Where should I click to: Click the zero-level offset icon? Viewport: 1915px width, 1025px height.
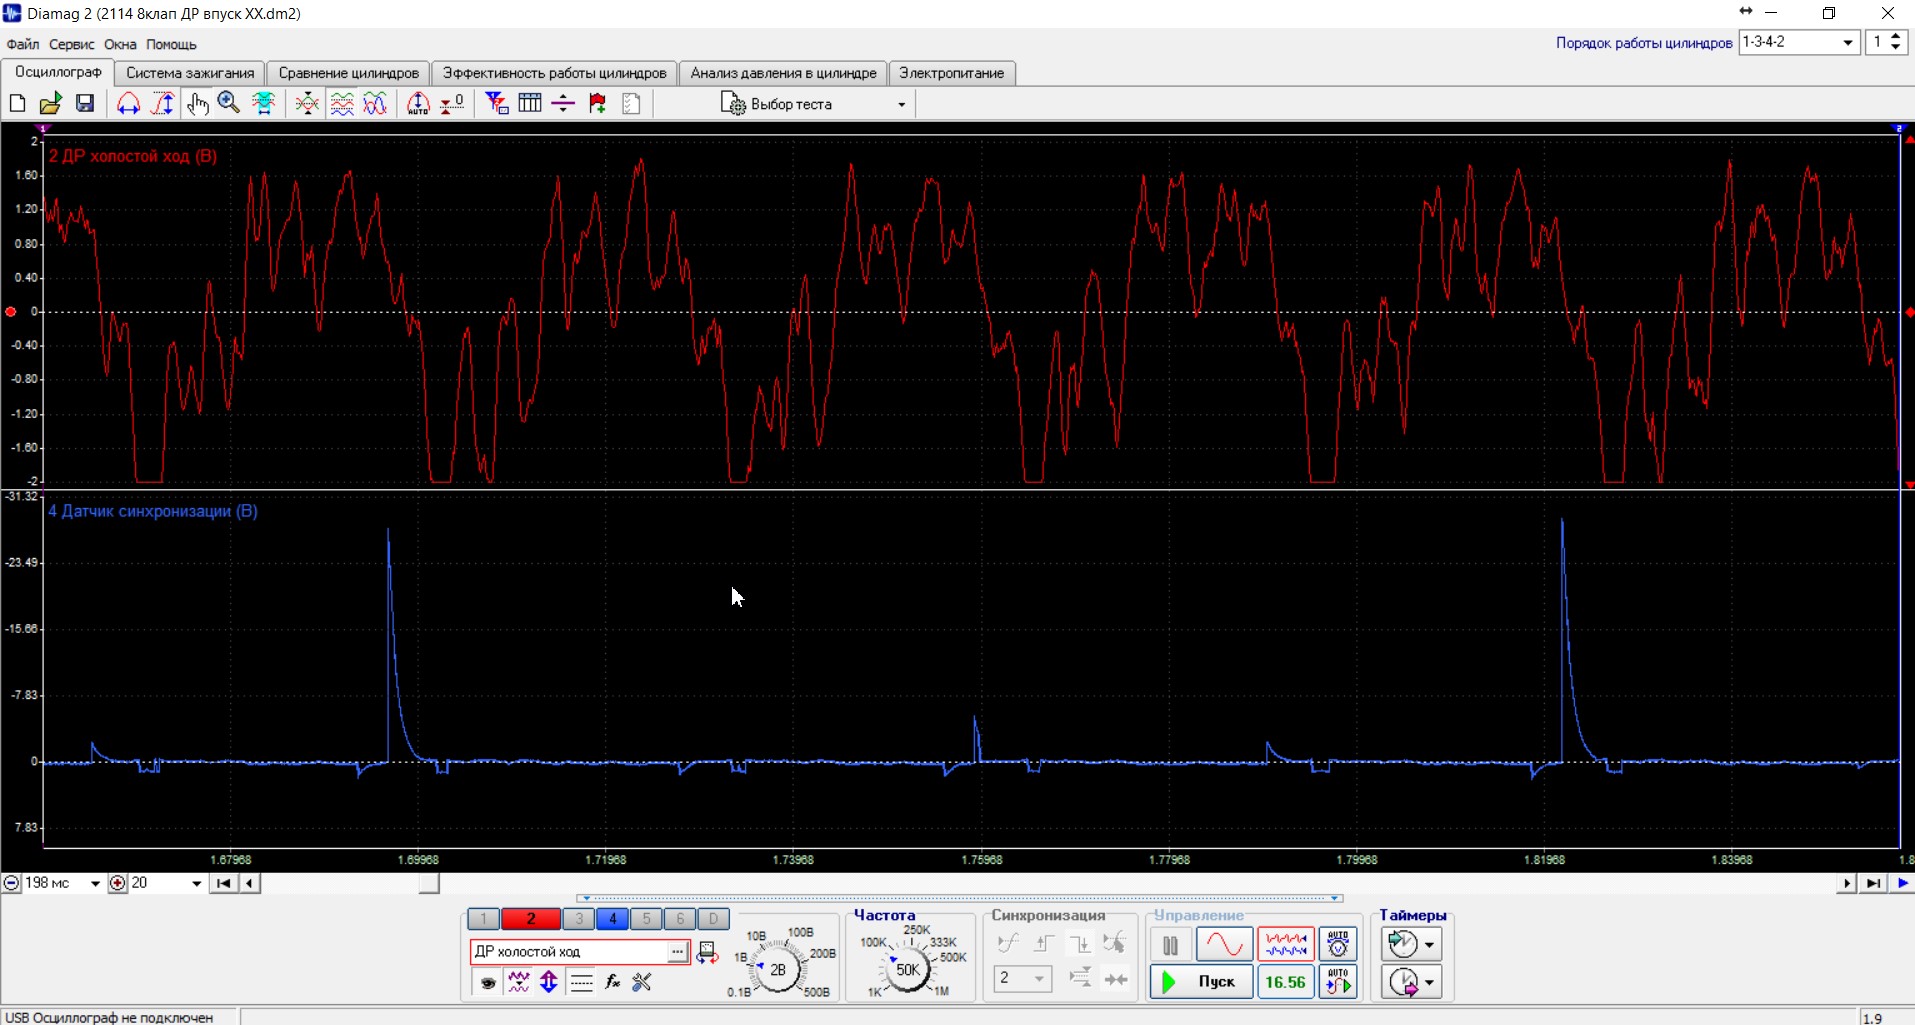click(452, 104)
